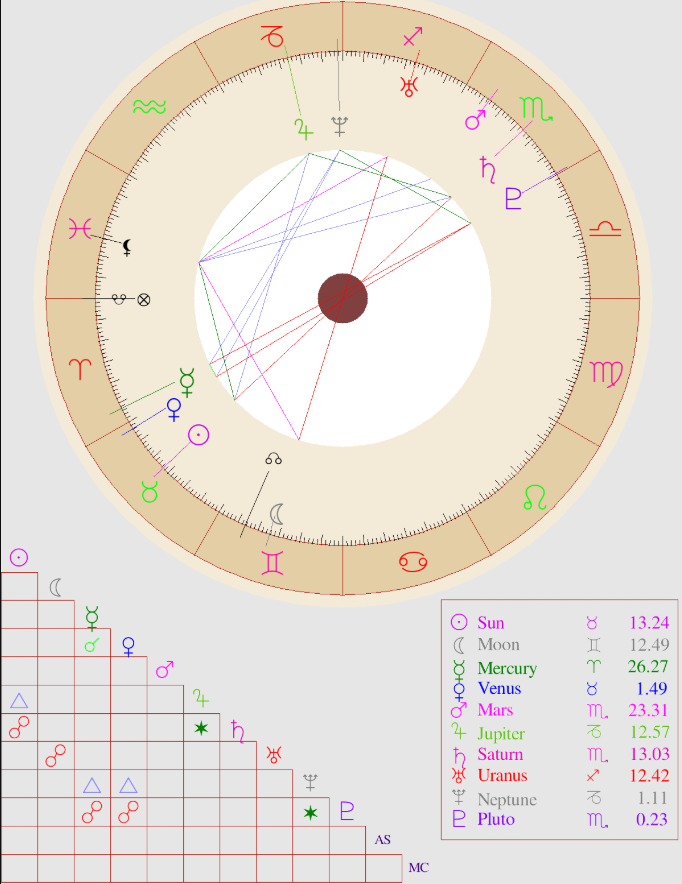
Task: Click the Mercury name in the legend
Action: tap(507, 668)
